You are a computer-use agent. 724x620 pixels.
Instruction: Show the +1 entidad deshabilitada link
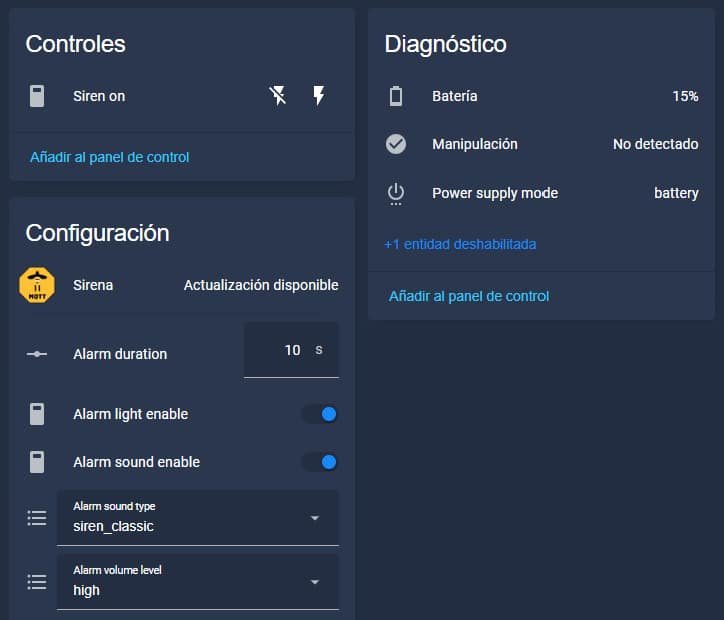tap(460, 244)
